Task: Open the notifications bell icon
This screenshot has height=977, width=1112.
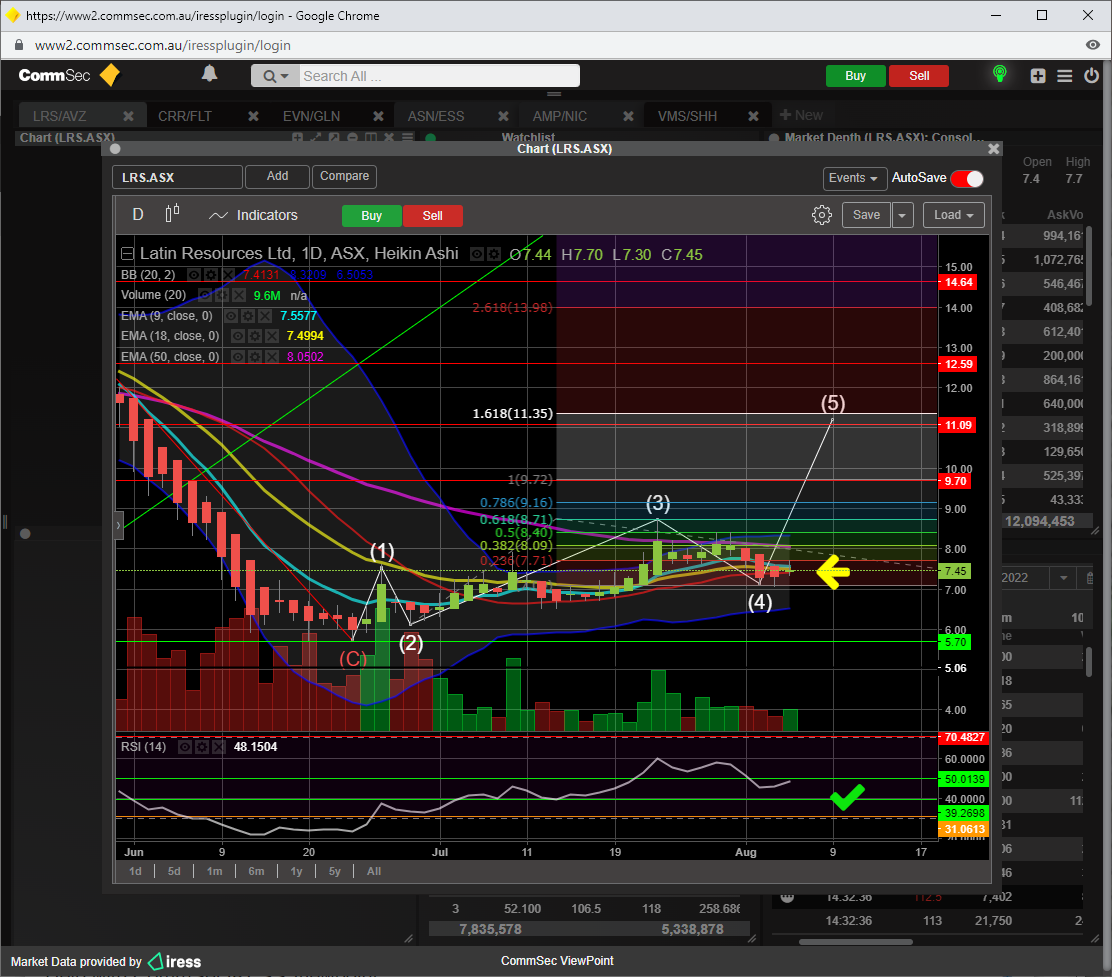Action: [x=209, y=74]
